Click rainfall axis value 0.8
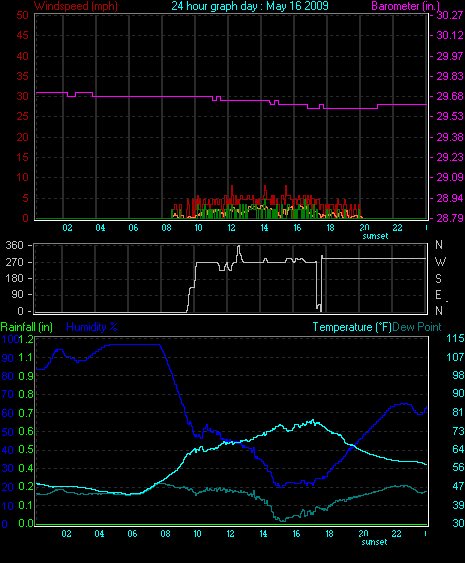 [26, 394]
